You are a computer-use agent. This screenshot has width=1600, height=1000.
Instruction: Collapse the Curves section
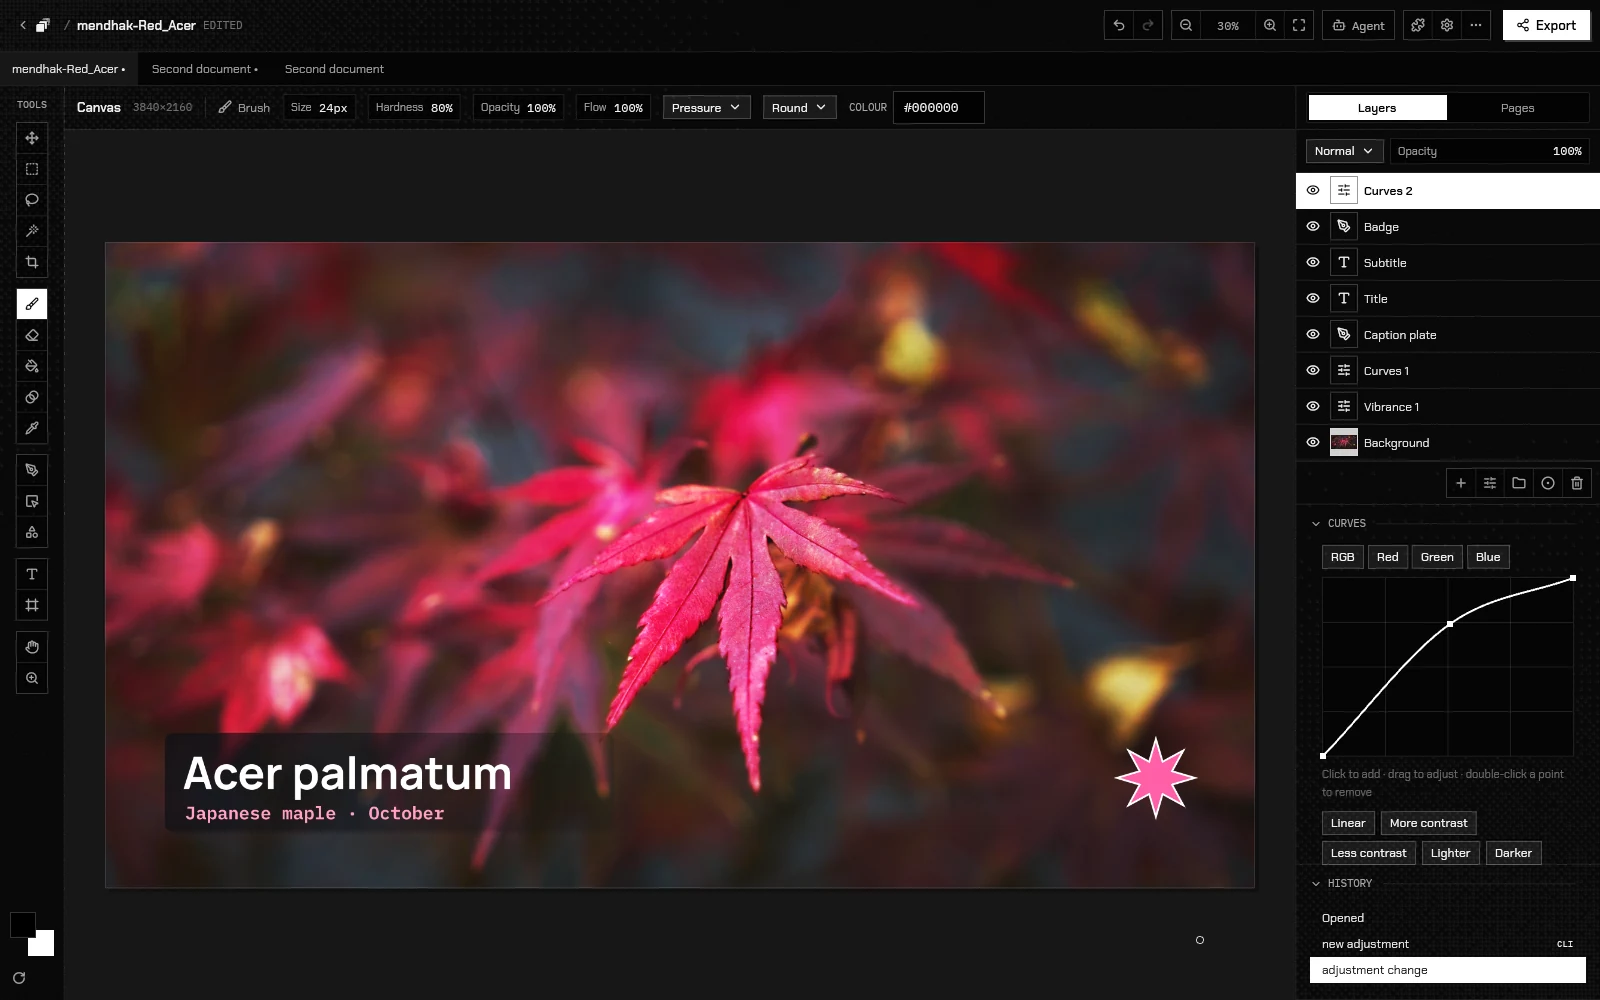click(1316, 523)
